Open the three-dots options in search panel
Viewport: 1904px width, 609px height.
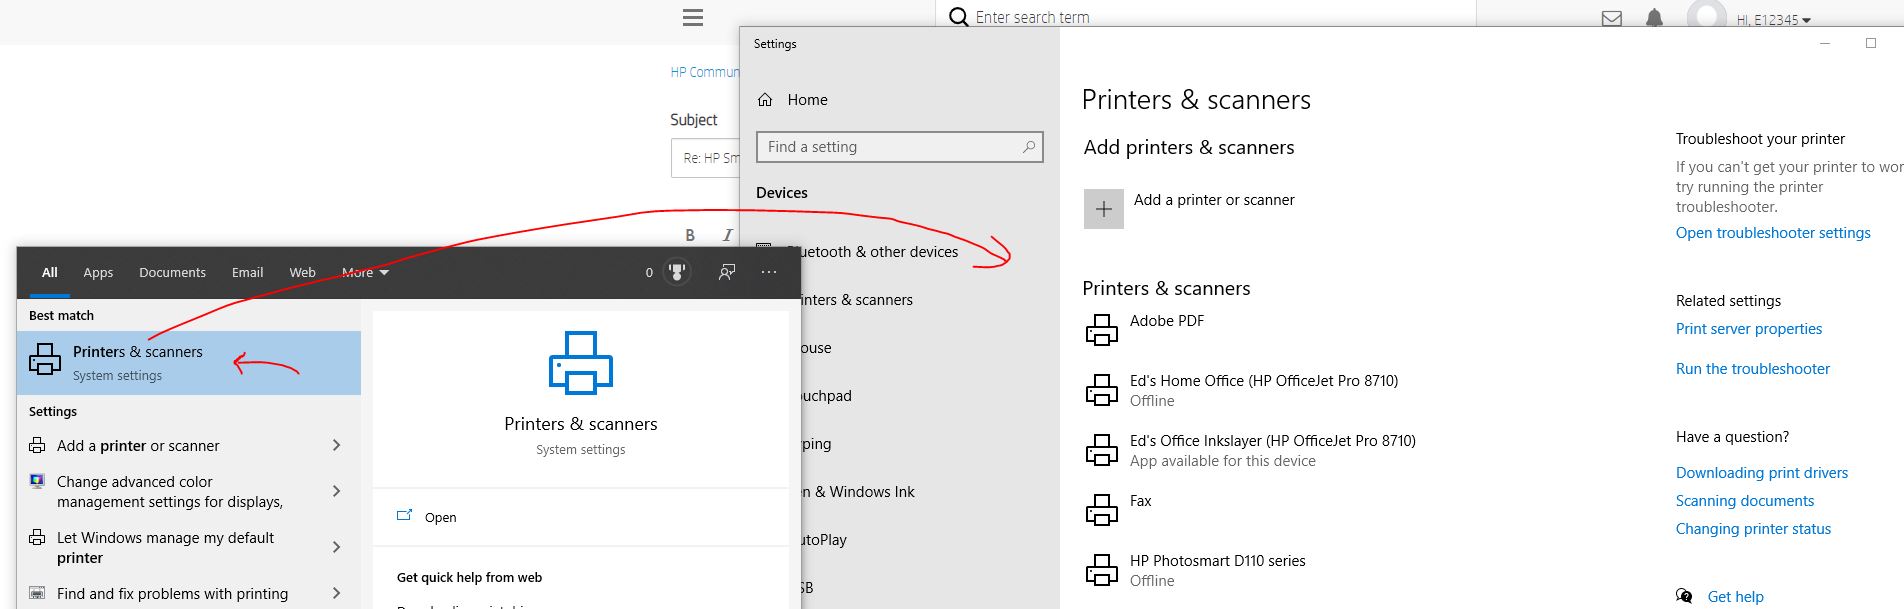coord(768,272)
